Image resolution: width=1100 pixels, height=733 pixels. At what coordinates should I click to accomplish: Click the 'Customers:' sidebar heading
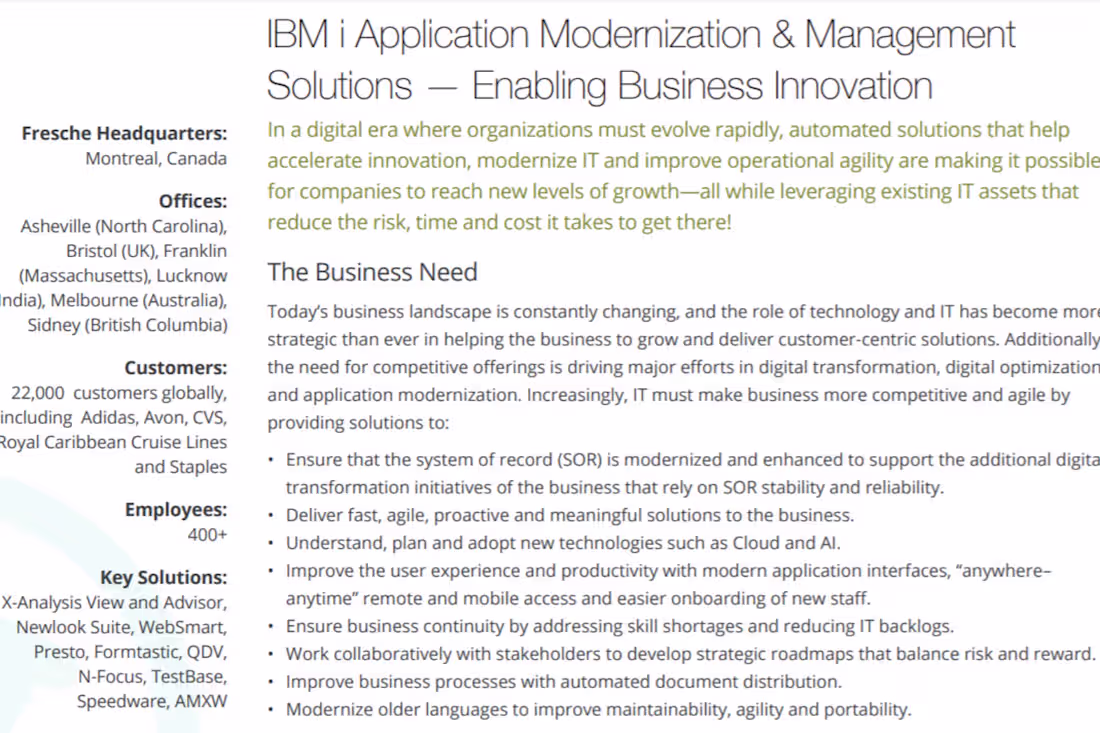click(176, 368)
